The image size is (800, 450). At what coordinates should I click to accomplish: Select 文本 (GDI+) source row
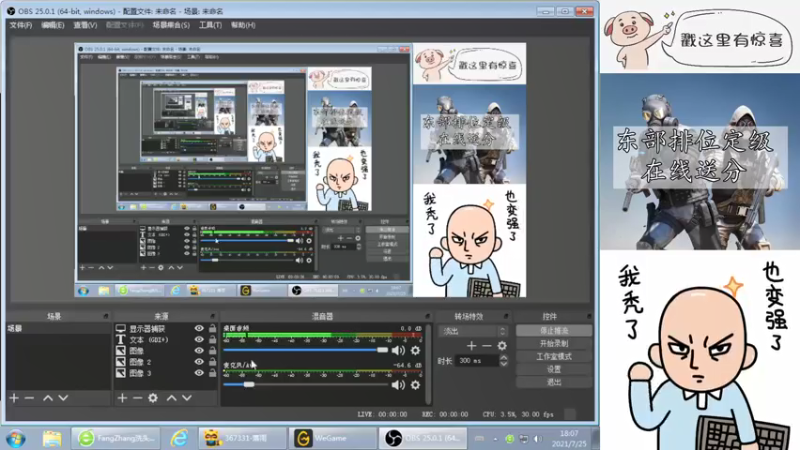click(x=166, y=339)
